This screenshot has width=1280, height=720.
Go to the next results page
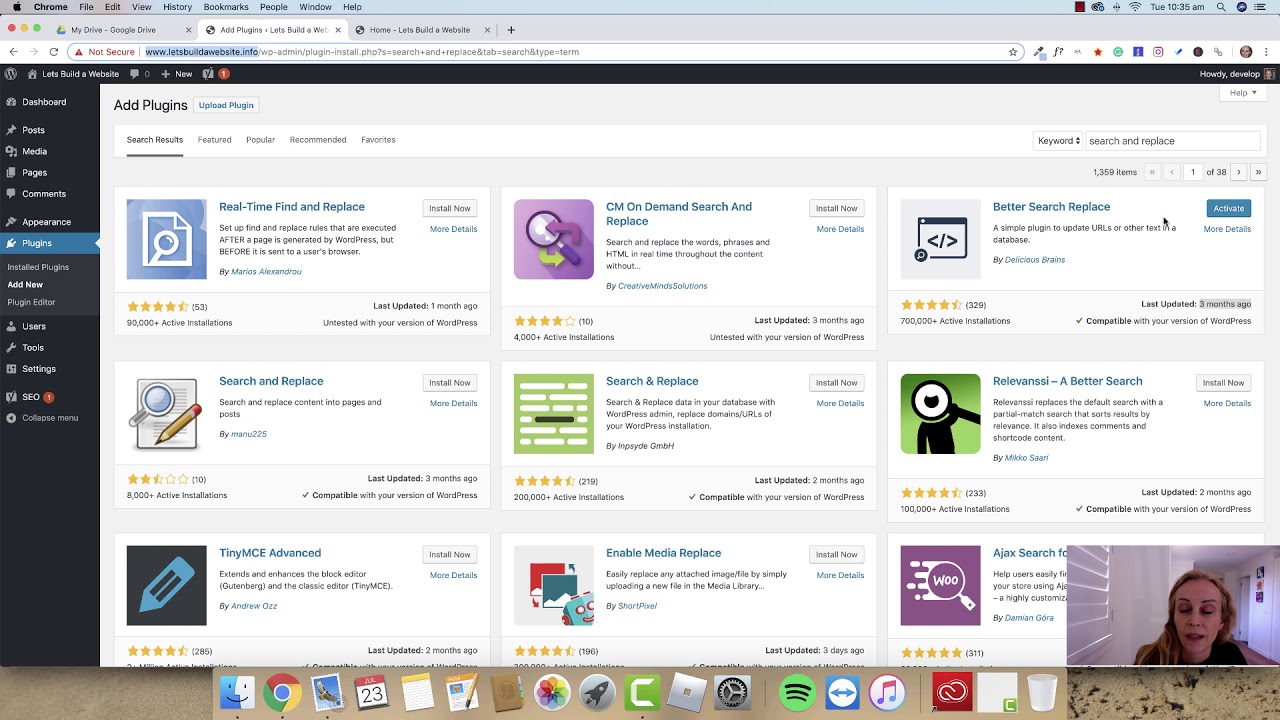(x=1238, y=172)
